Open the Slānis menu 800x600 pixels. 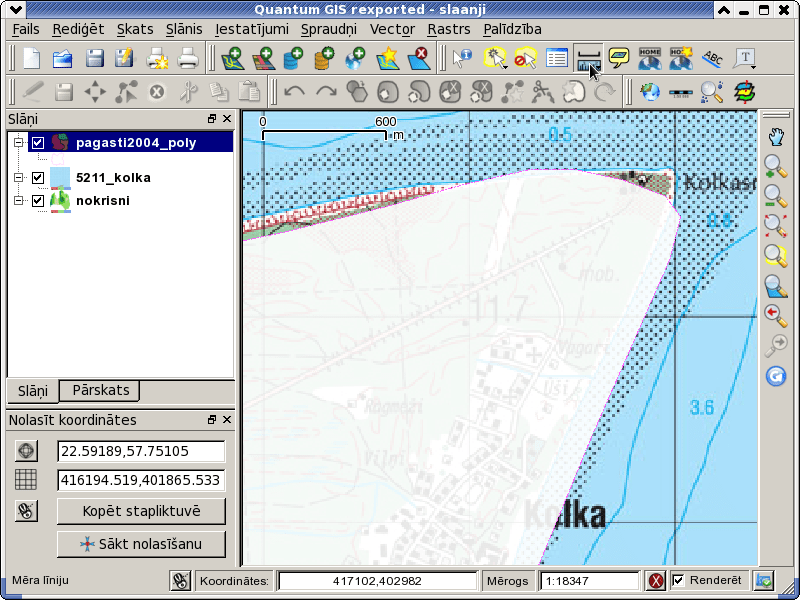[184, 29]
